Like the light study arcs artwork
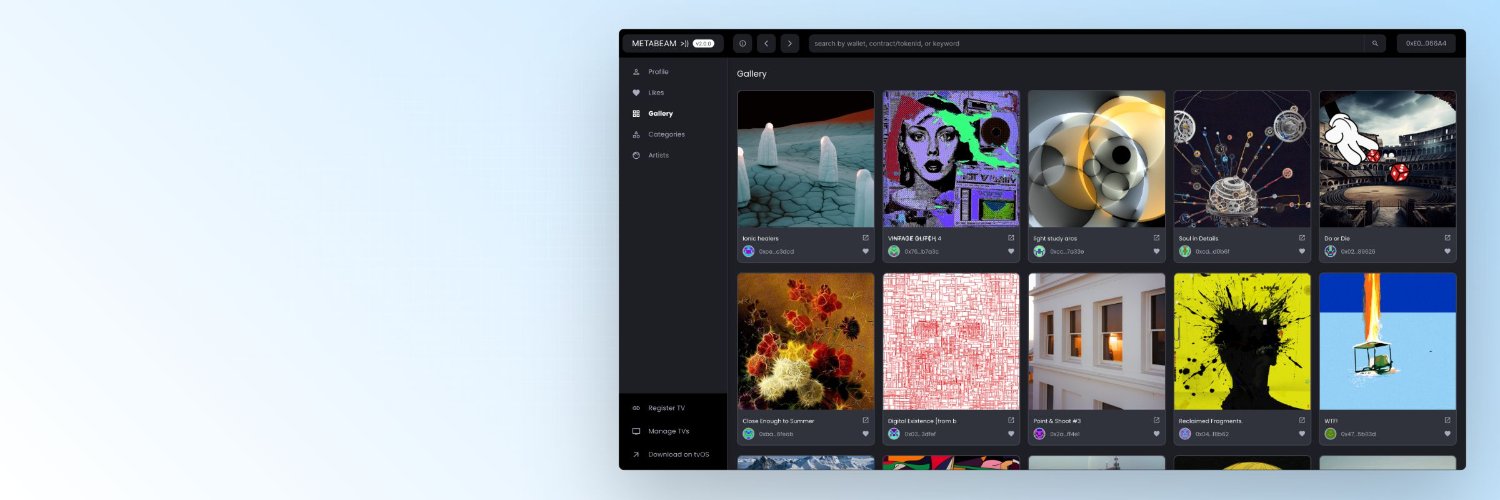The image size is (1500, 500). (1157, 251)
